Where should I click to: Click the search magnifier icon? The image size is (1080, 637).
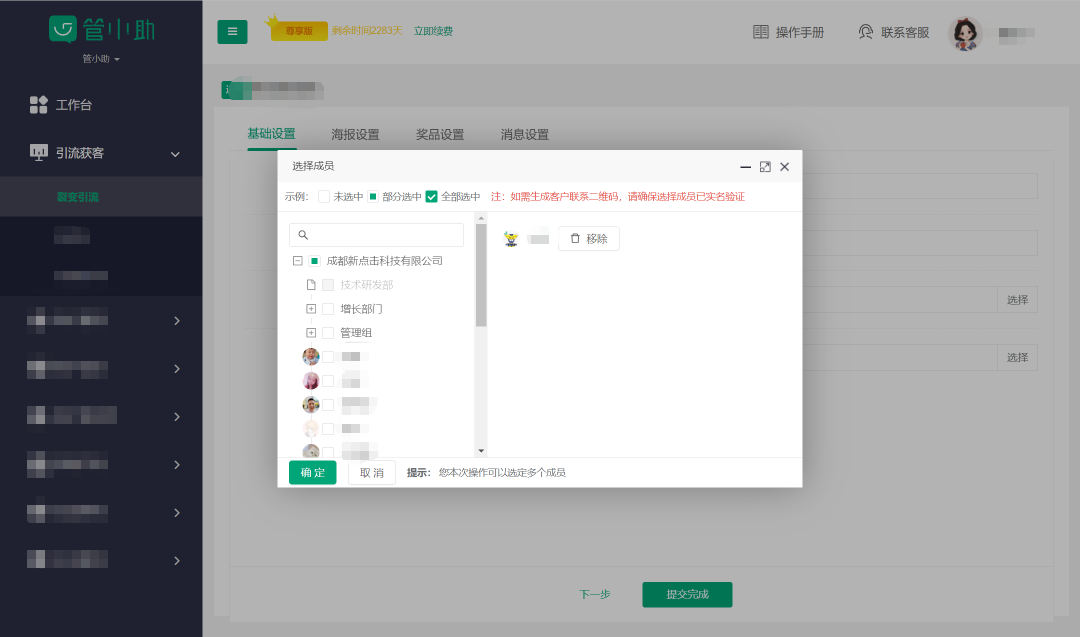[x=303, y=235]
